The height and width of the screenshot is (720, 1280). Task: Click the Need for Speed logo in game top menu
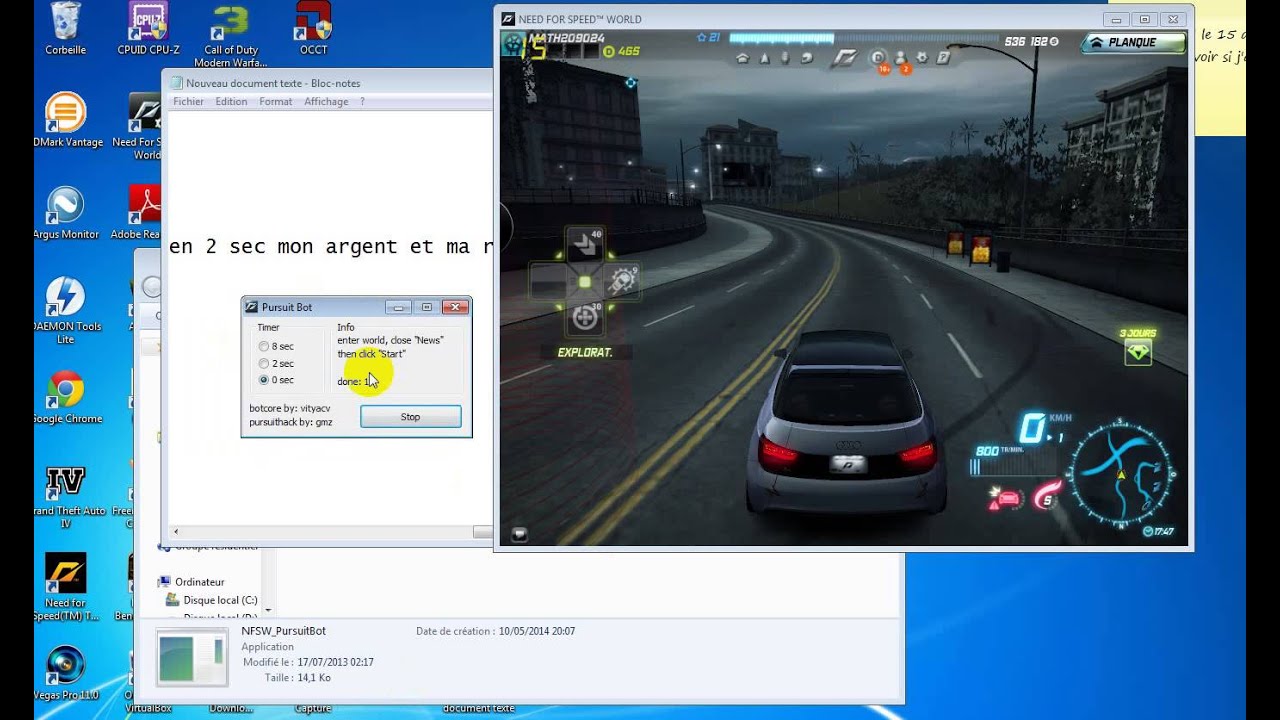(x=845, y=58)
